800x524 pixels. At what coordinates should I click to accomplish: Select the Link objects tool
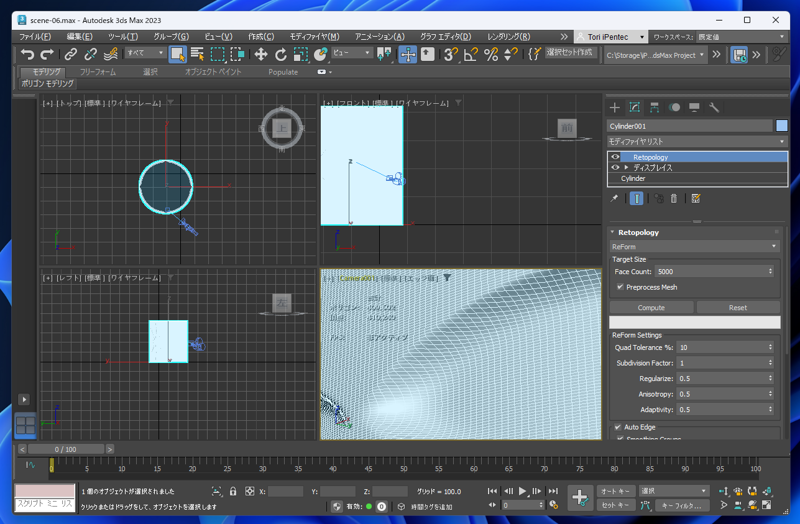coord(70,54)
